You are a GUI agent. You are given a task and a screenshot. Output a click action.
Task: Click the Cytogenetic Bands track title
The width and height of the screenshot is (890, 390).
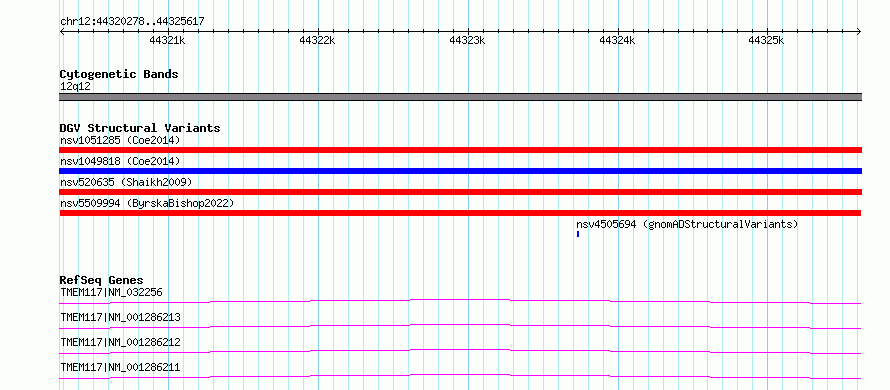(119, 74)
